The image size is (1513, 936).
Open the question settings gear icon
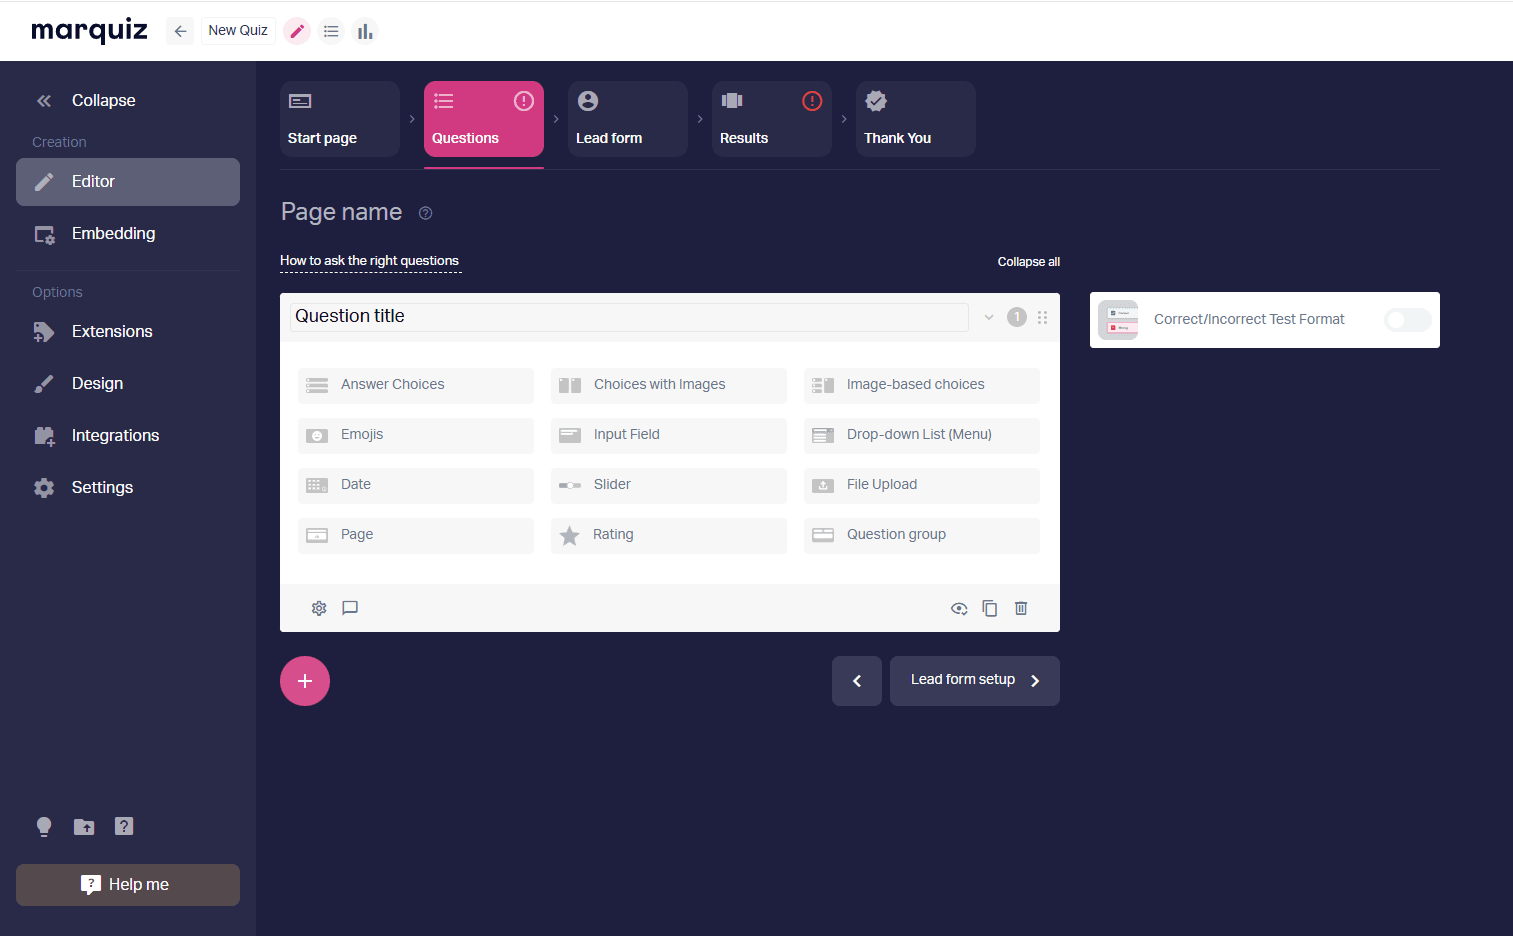pyautogui.click(x=319, y=608)
